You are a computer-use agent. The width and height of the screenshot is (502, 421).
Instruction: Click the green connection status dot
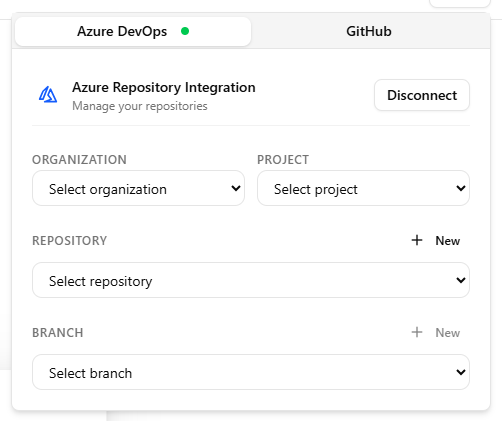(185, 31)
